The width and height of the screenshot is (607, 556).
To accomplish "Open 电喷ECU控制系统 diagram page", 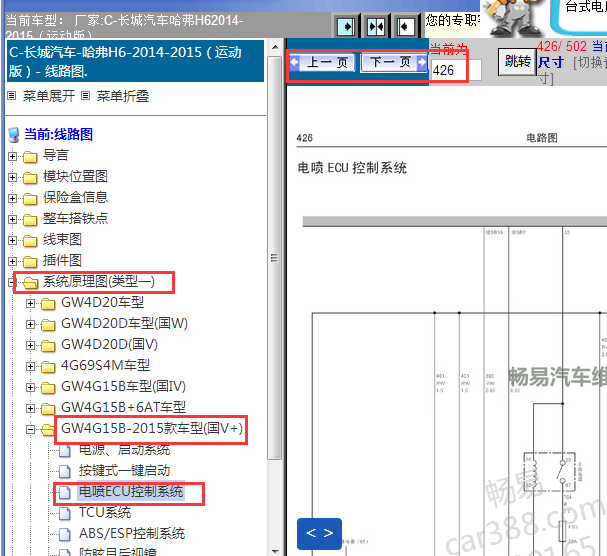I will 131,491.
